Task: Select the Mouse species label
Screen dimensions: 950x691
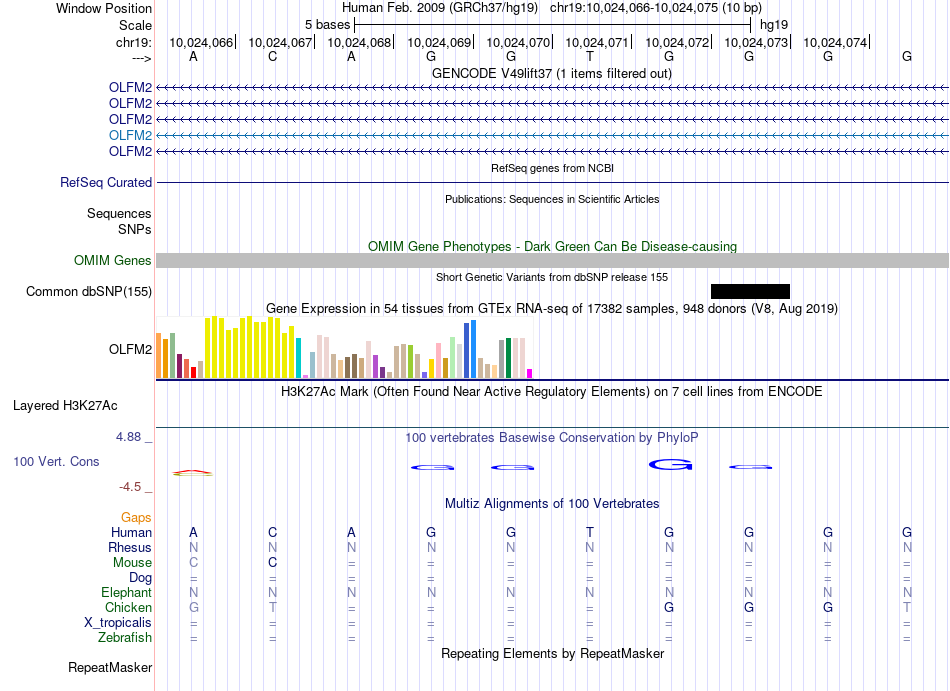Action: click(x=132, y=563)
